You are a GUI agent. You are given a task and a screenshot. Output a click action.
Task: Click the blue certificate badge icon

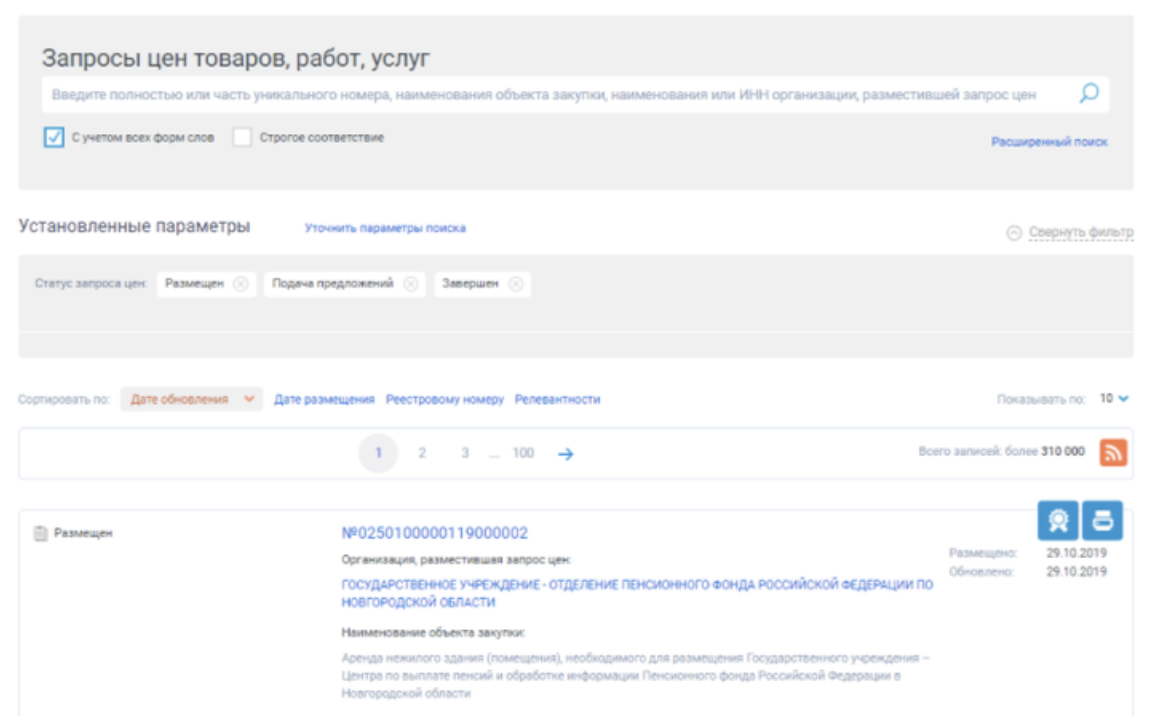(1058, 520)
